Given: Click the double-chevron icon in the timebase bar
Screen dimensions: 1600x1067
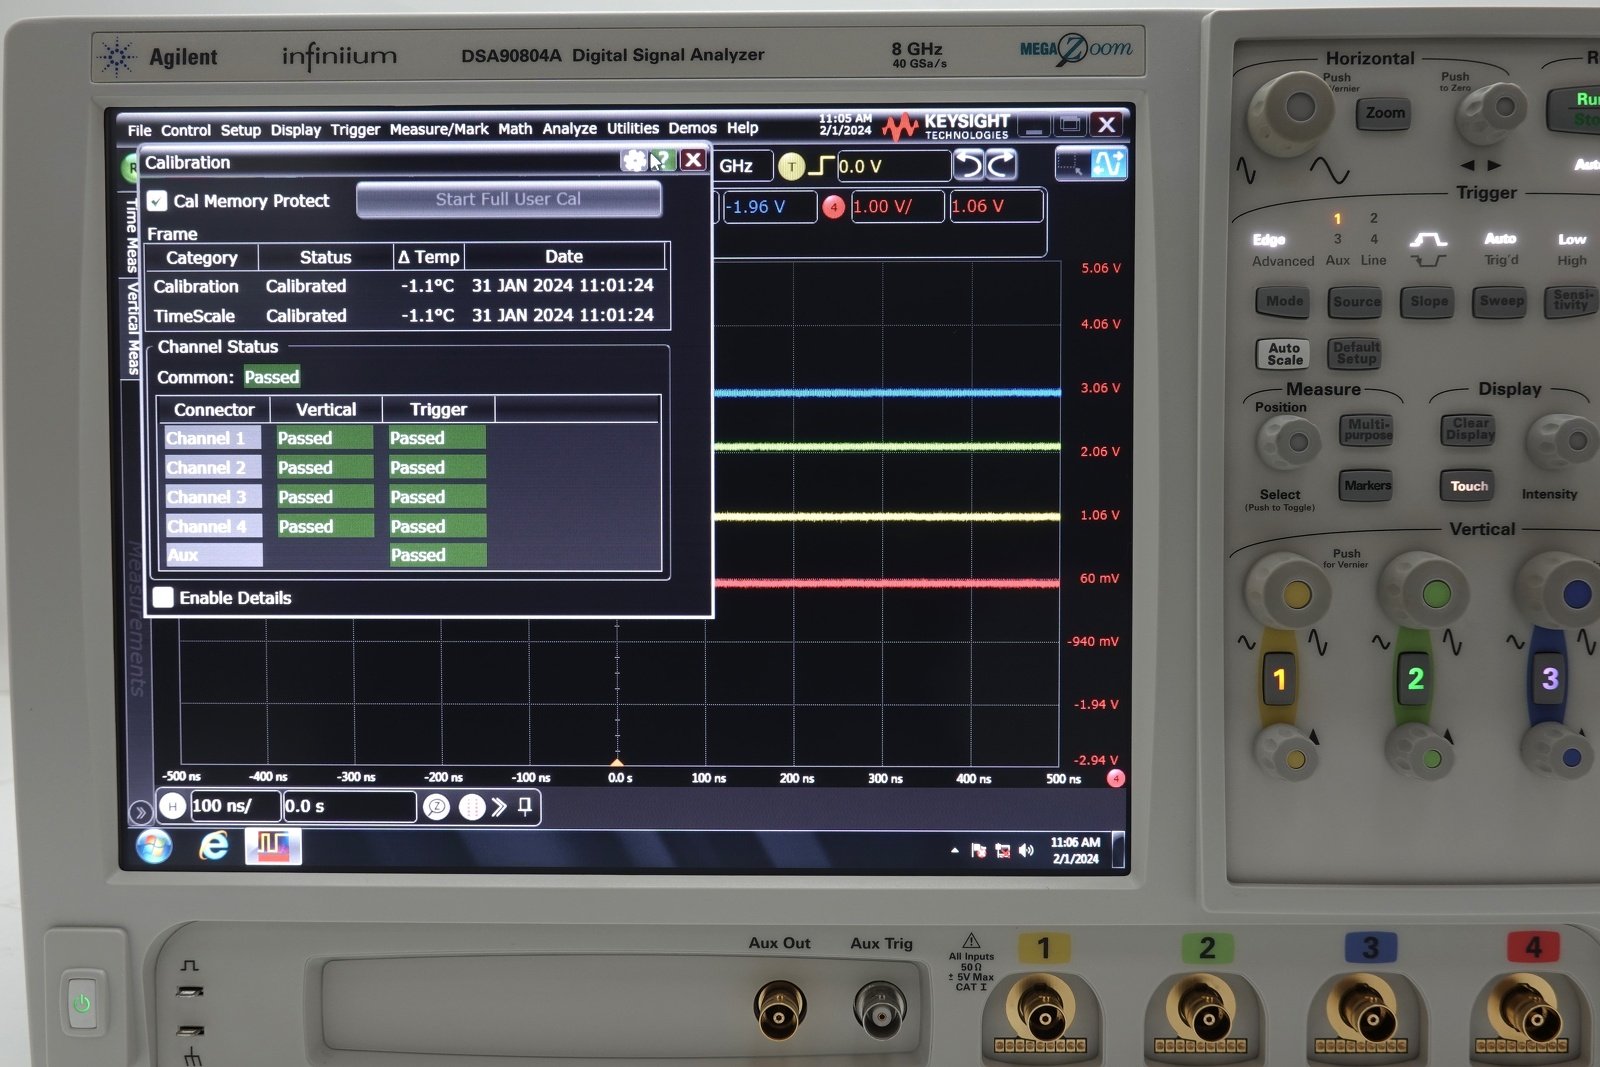Looking at the screenshot, I should 499,807.
